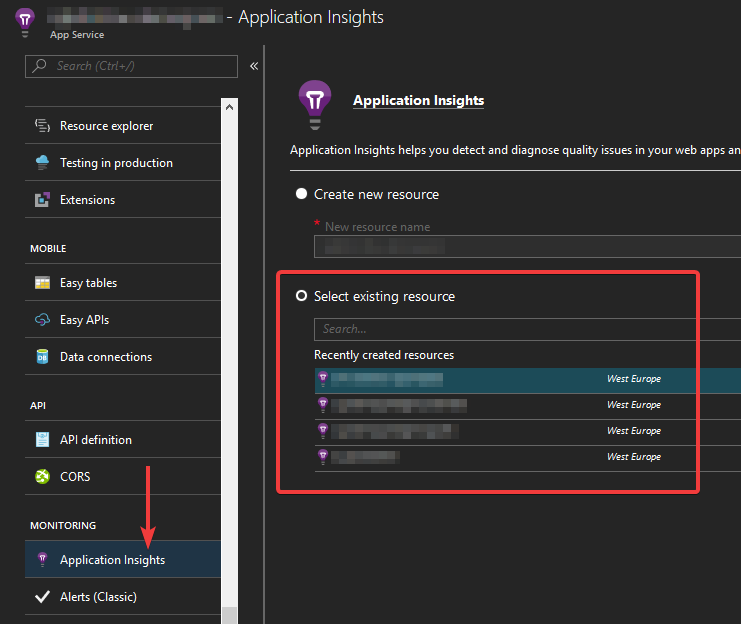Click the MOBILE section header
This screenshot has width=741, height=624.
click(48, 249)
